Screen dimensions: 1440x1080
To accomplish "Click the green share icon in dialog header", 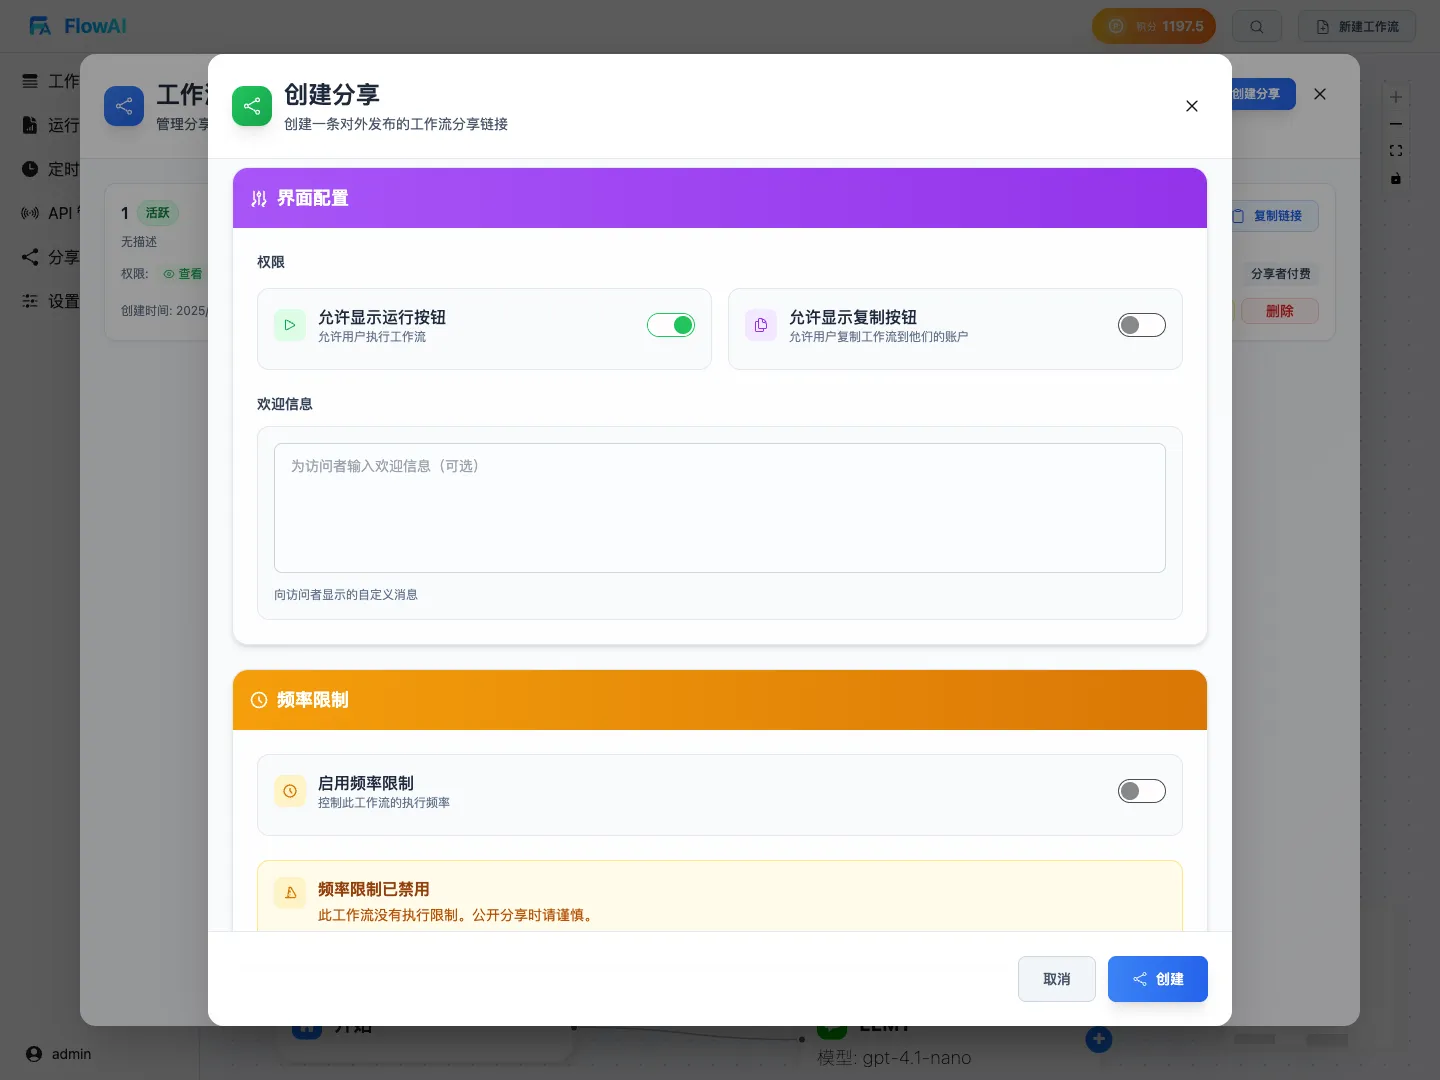I will [x=252, y=106].
